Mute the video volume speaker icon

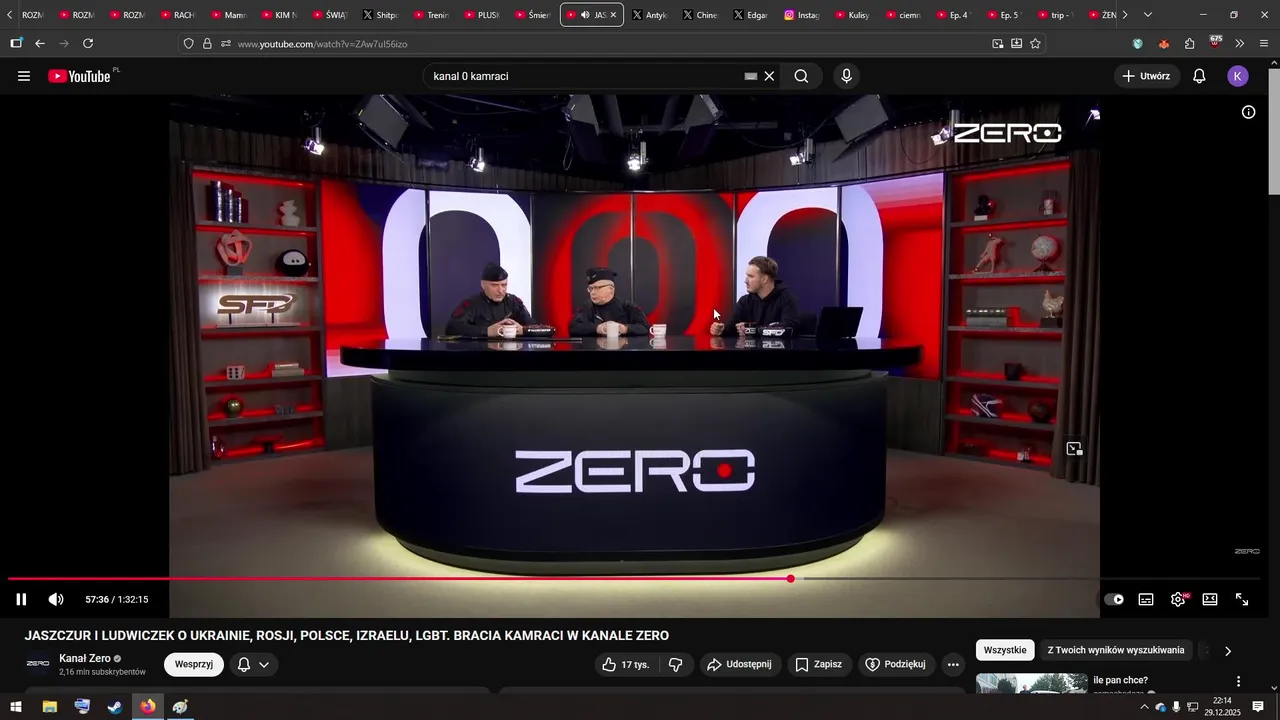56,599
